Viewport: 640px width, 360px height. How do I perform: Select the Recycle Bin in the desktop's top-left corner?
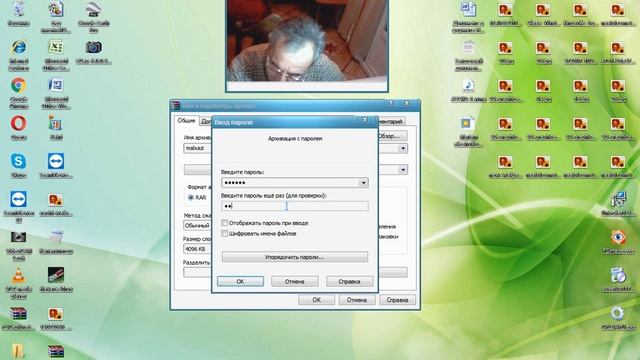tap(18, 10)
